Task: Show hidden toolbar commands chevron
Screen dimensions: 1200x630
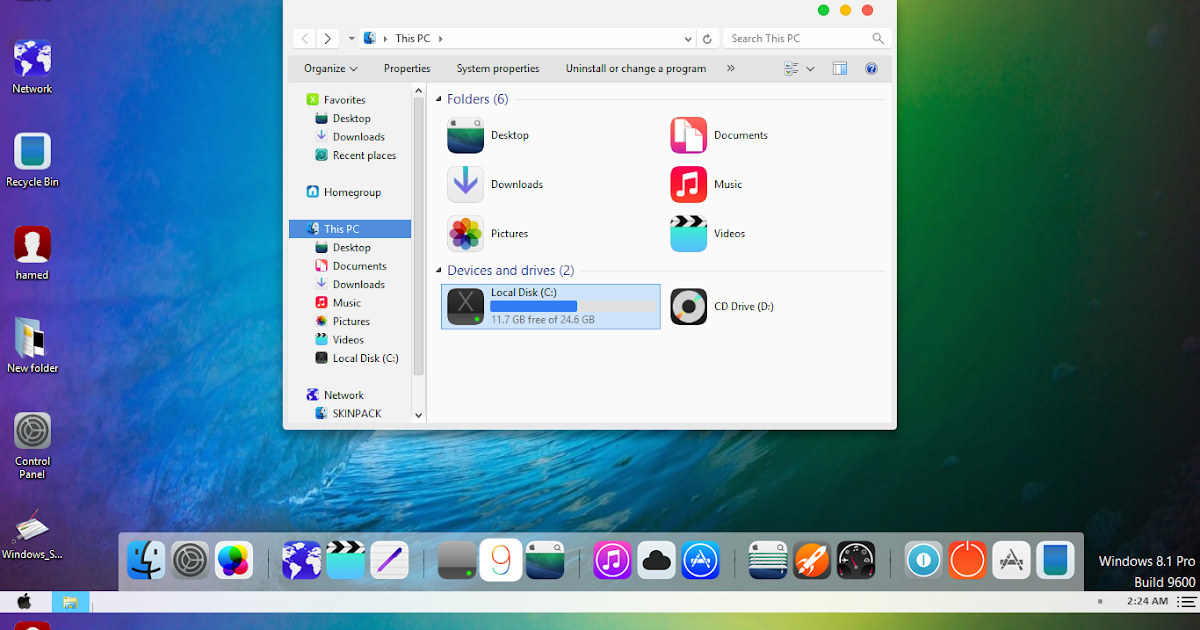Action: pos(730,69)
